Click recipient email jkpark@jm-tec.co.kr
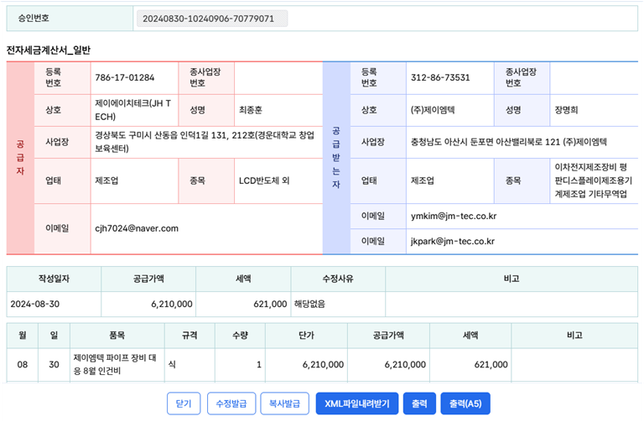The height and width of the screenshot is (423, 644). (453, 241)
